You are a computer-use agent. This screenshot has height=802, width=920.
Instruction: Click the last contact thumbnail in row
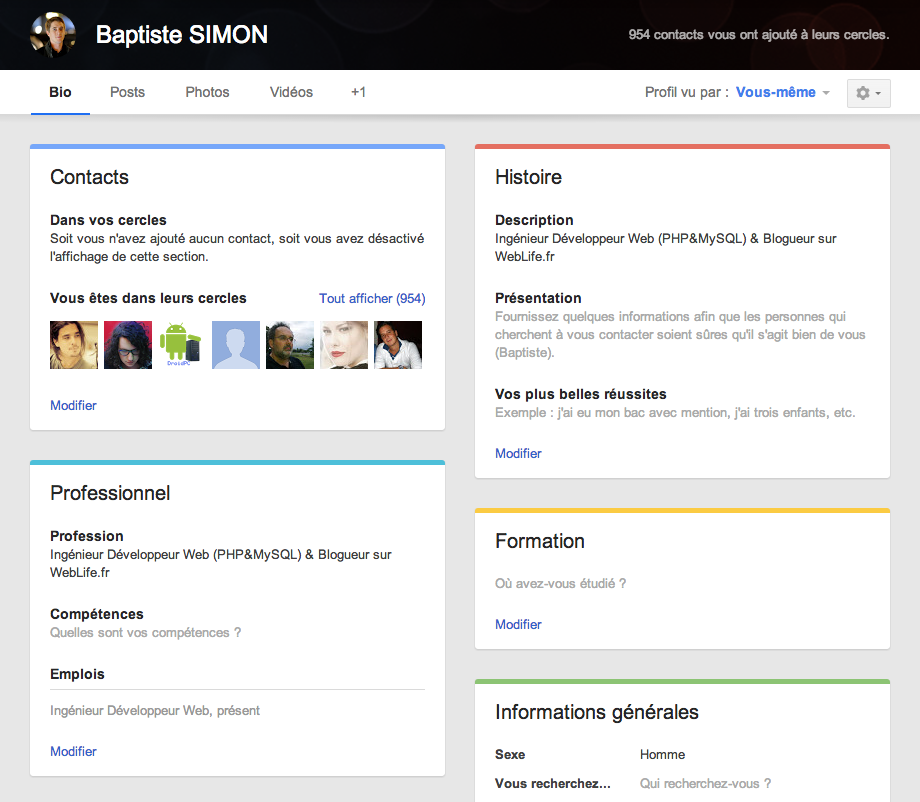pos(398,345)
